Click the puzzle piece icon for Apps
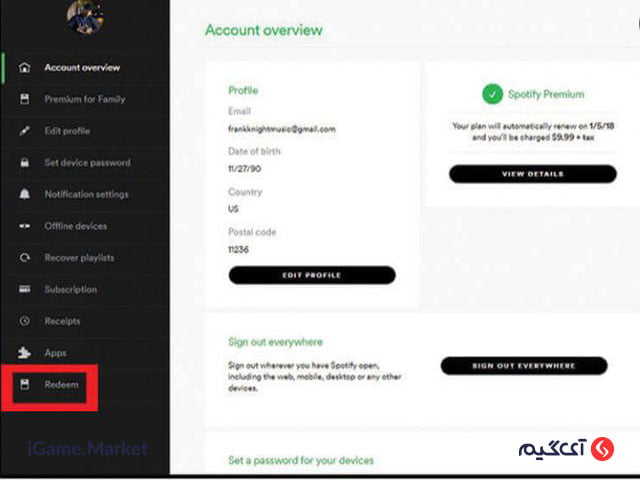Viewport: 640px width, 480px height. pyautogui.click(x=24, y=352)
